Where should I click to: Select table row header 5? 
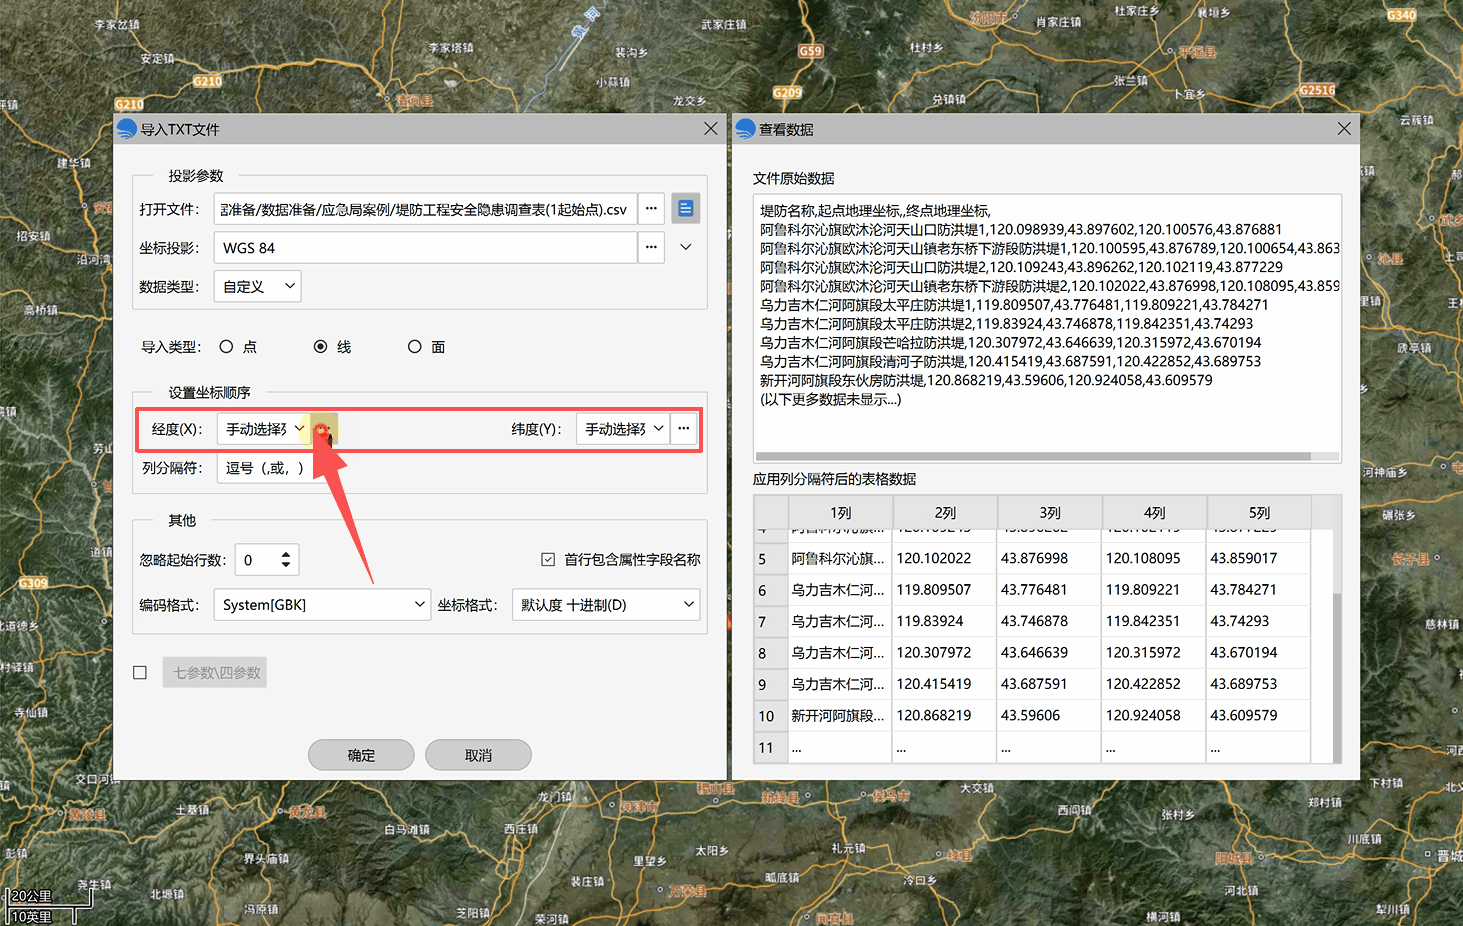(771, 558)
